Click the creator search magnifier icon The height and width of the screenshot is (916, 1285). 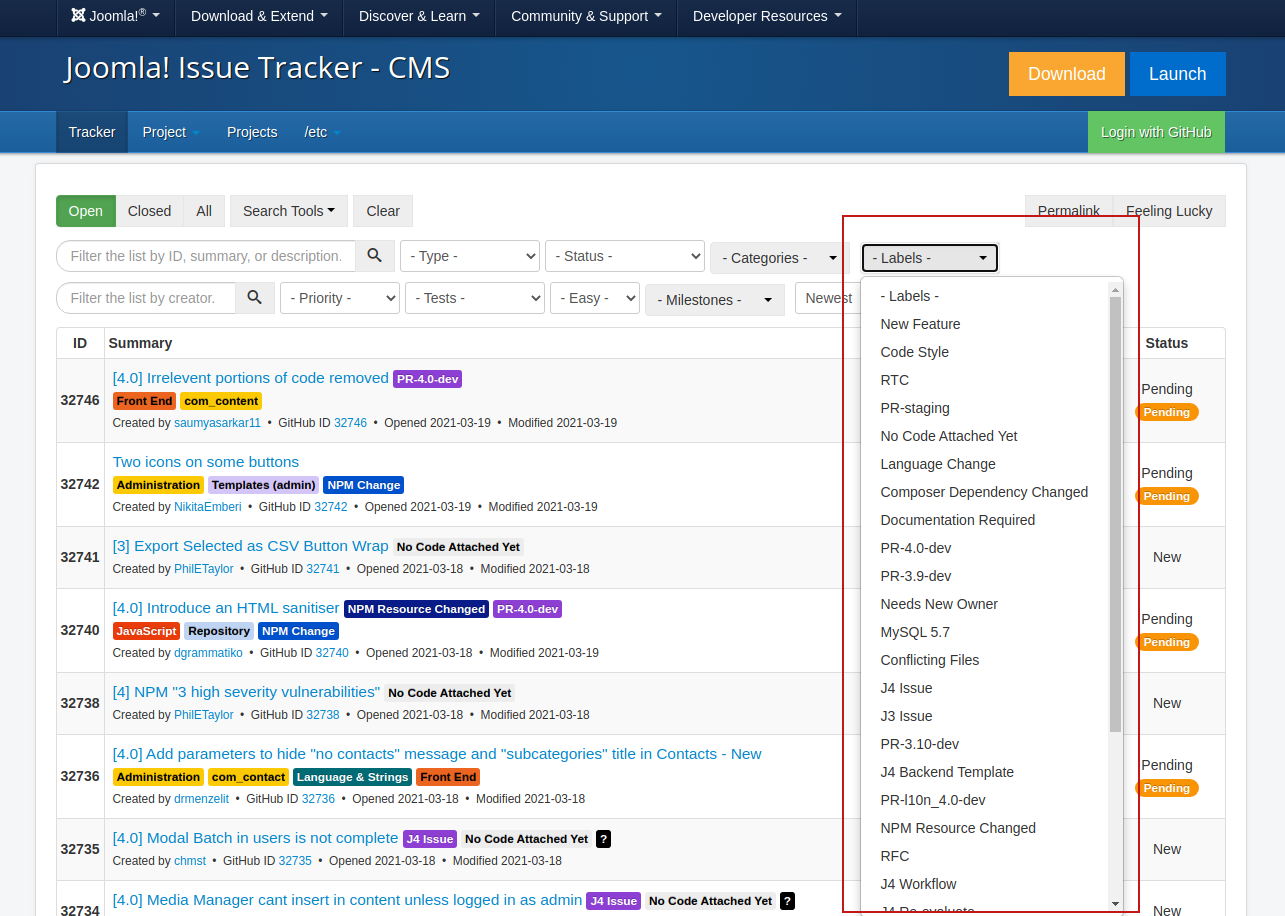[x=255, y=298]
